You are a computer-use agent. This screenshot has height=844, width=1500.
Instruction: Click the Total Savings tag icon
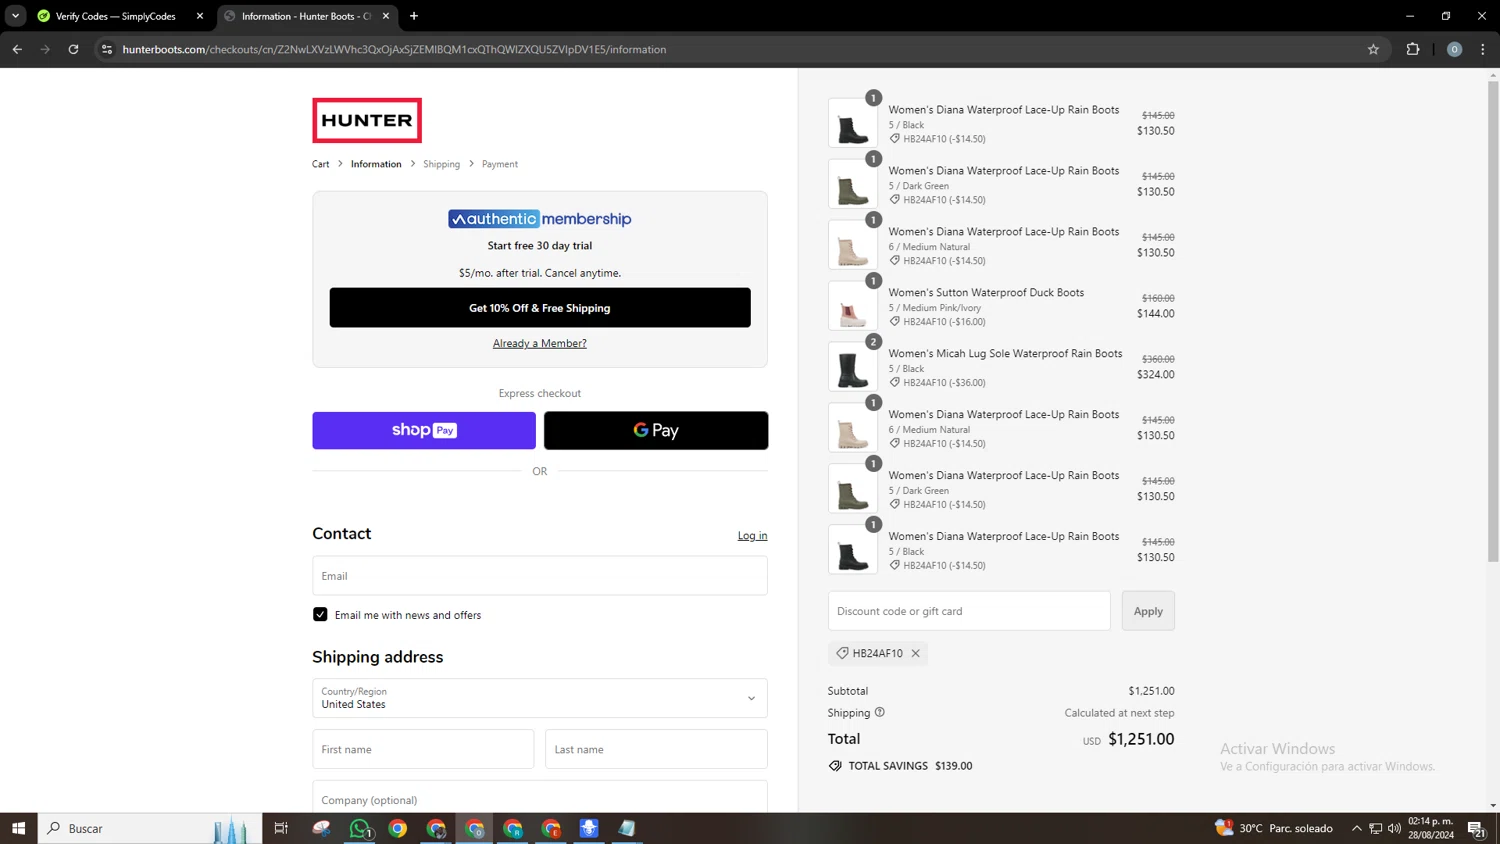(835, 766)
